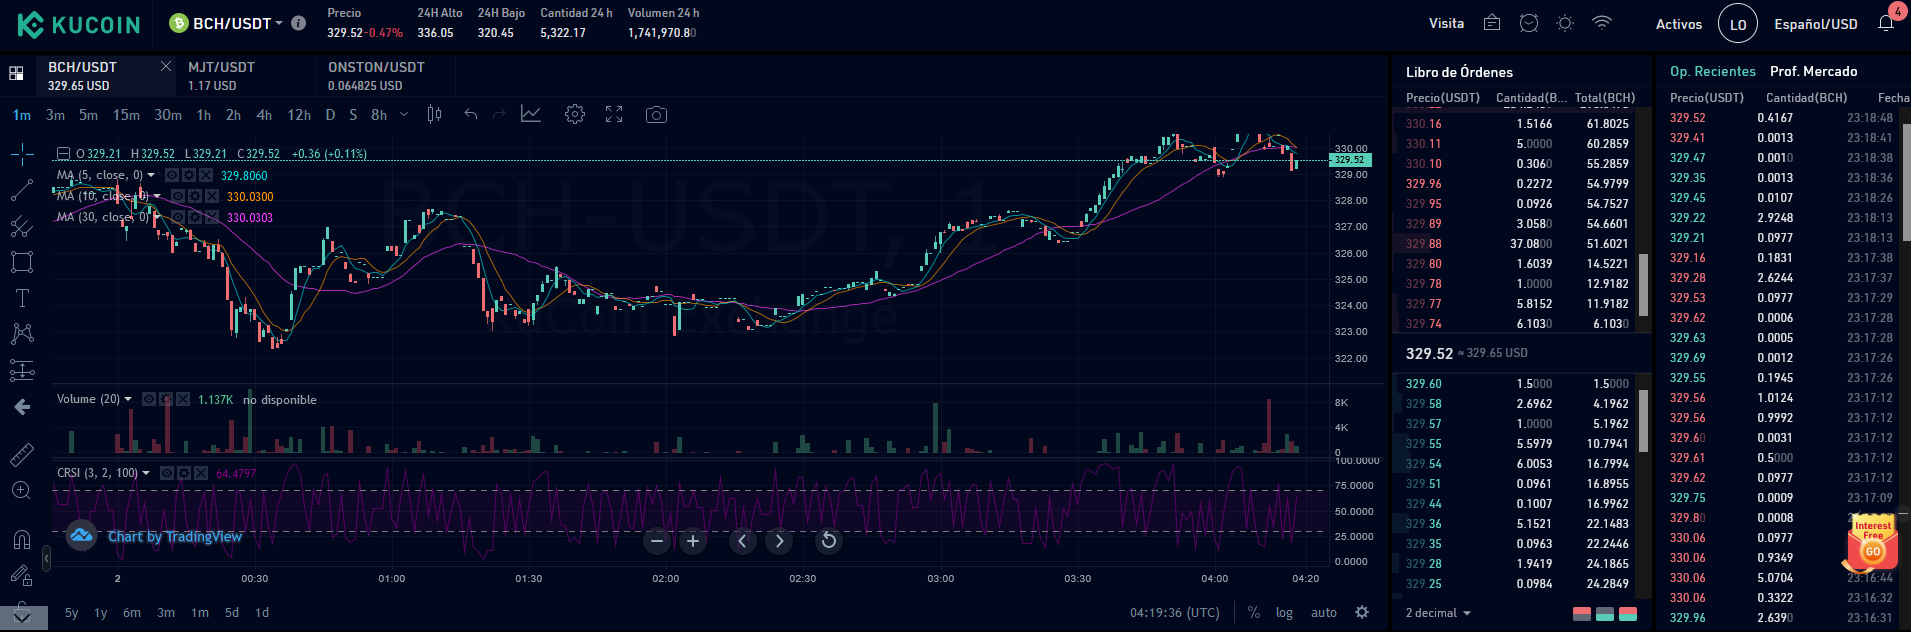Open candlestick chart style selector
This screenshot has width=1911, height=632.
tap(434, 115)
